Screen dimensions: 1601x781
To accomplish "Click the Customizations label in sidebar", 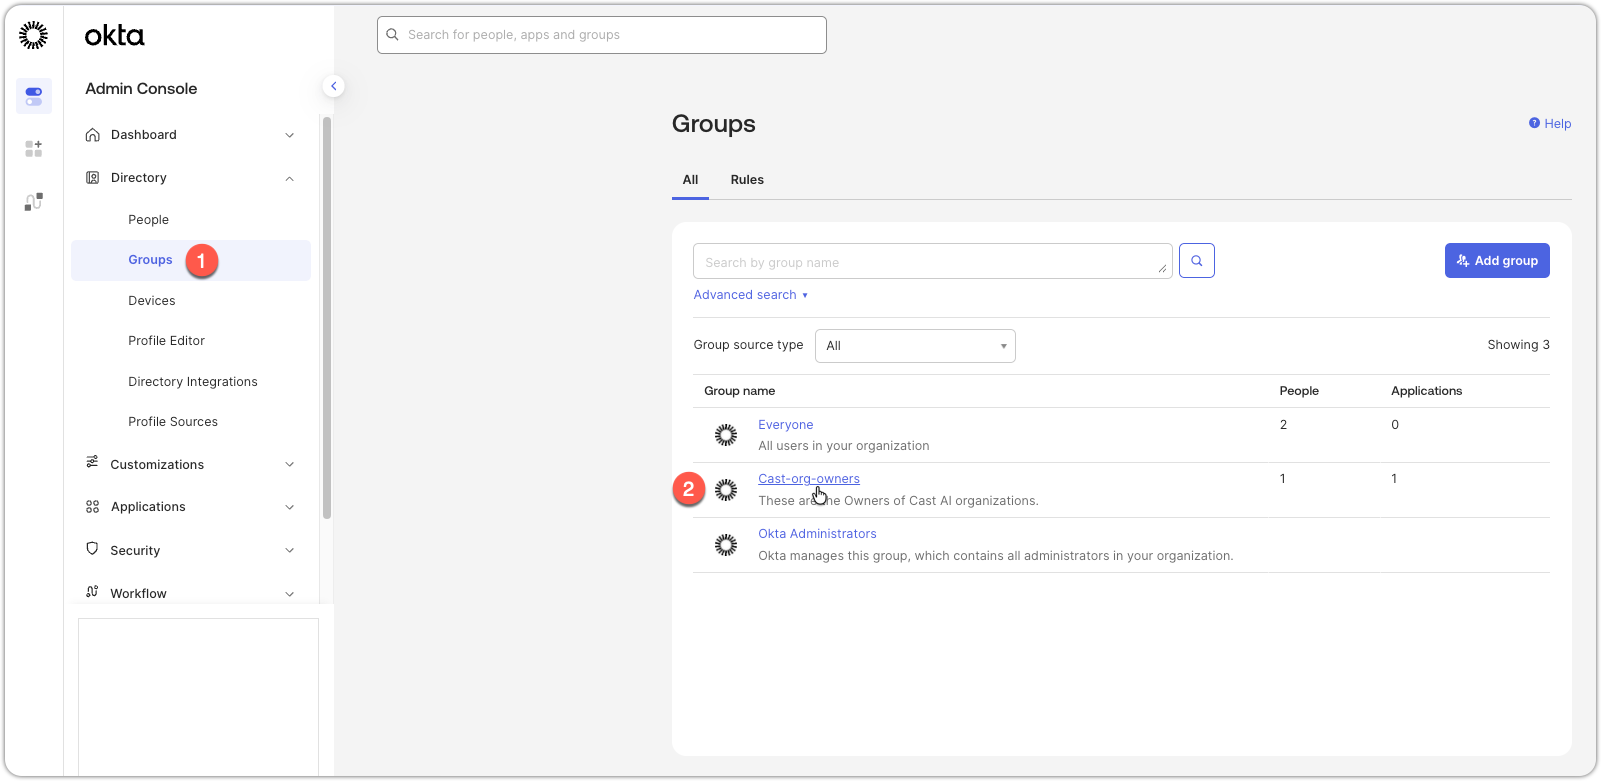I will point(157,465).
